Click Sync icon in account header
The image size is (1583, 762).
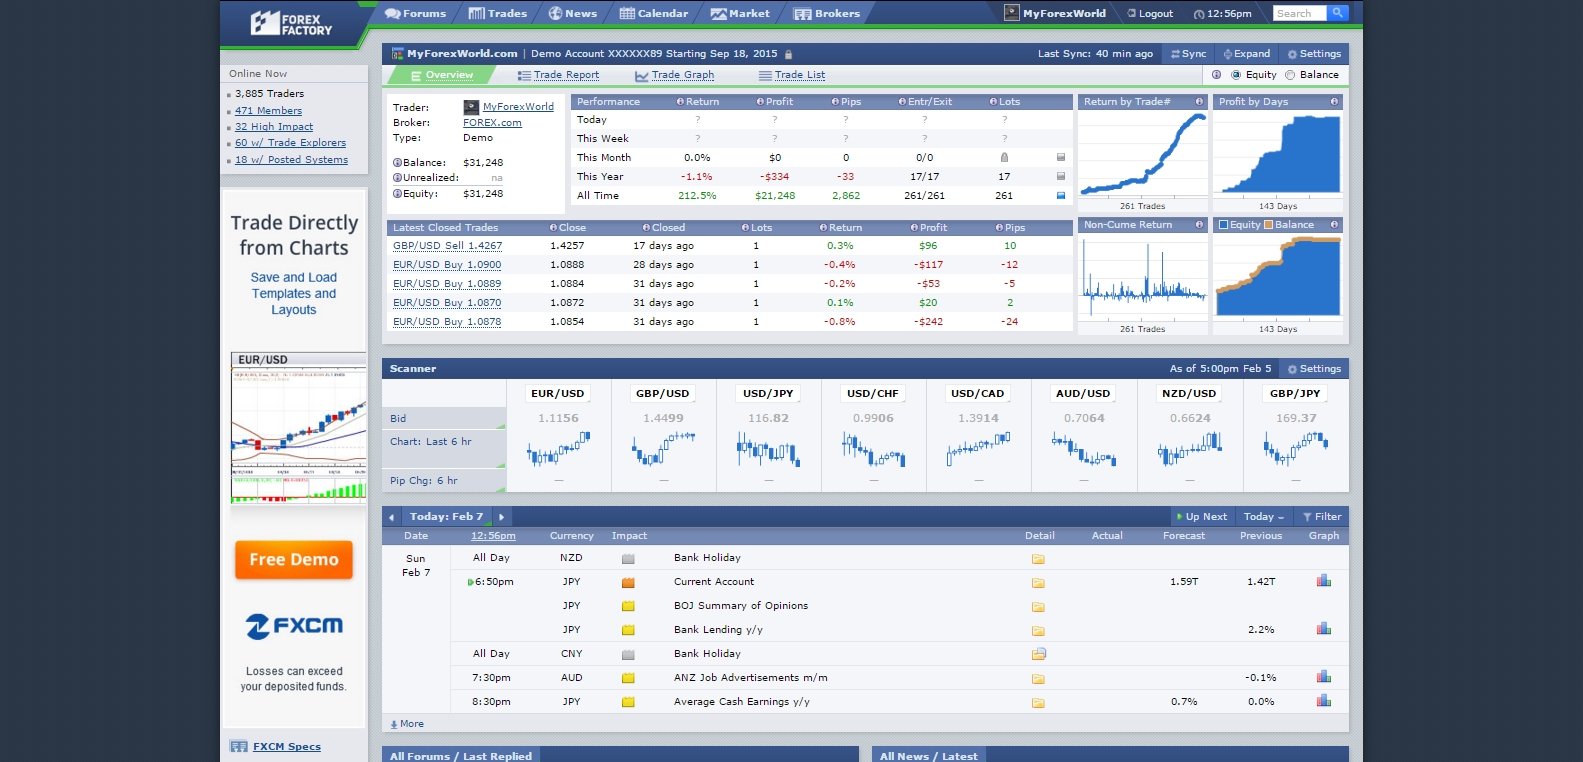tap(1176, 54)
